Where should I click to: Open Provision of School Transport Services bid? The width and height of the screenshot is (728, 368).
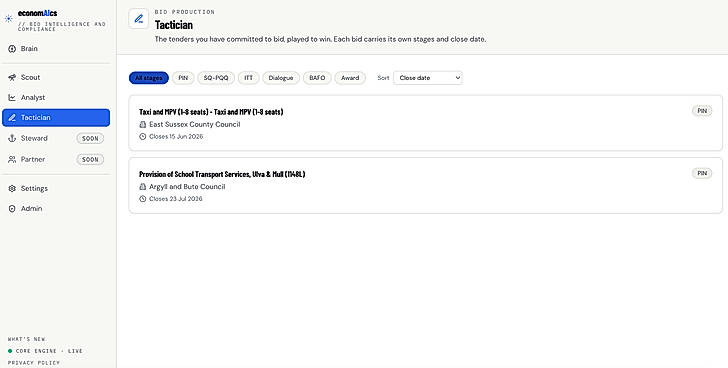tap(425, 185)
